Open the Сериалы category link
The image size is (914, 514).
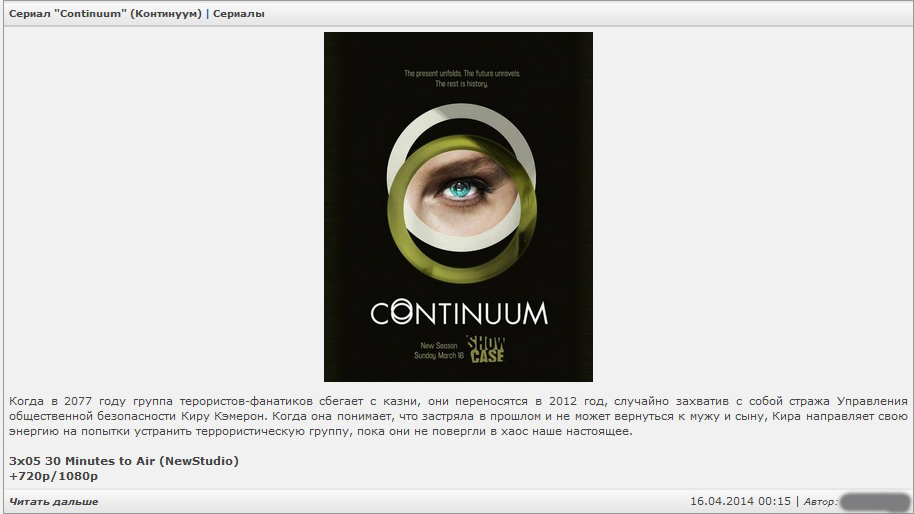239,14
